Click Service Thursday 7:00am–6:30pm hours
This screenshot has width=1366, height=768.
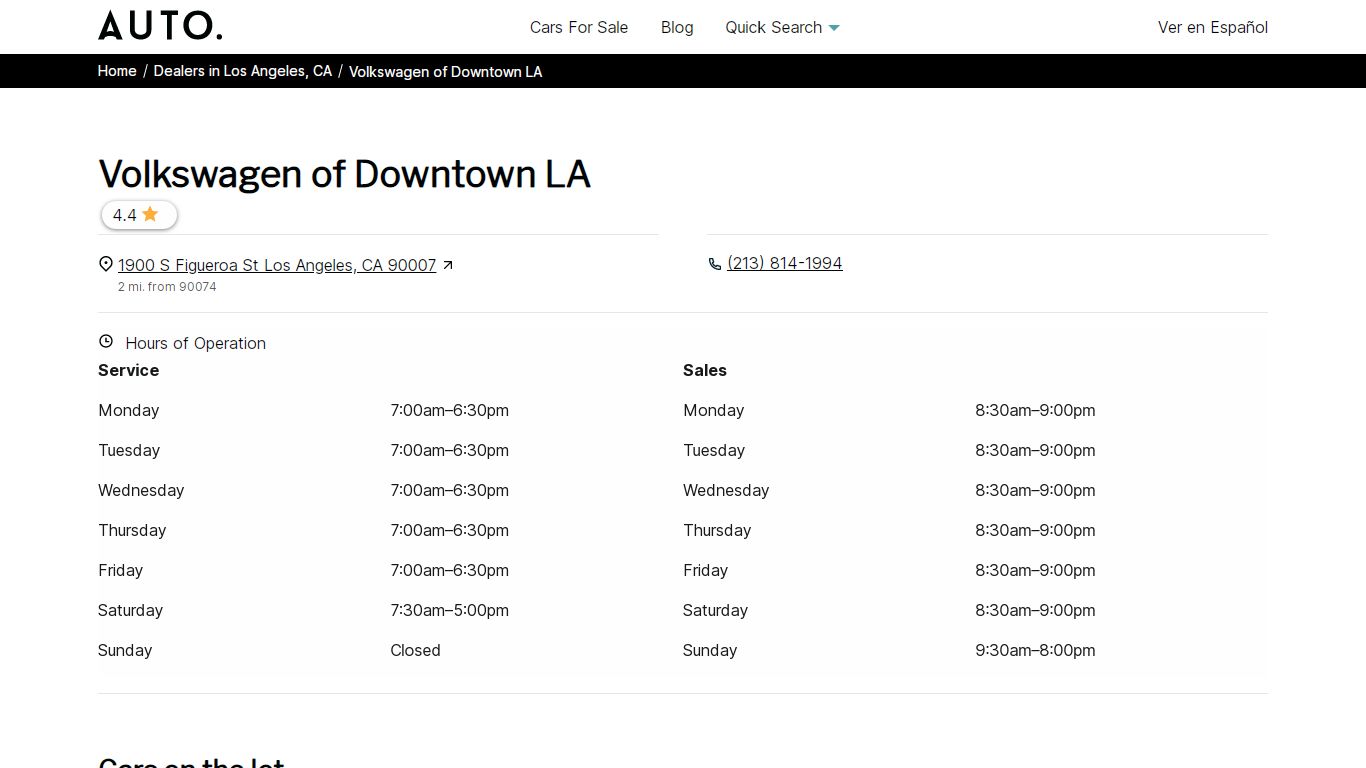point(450,530)
